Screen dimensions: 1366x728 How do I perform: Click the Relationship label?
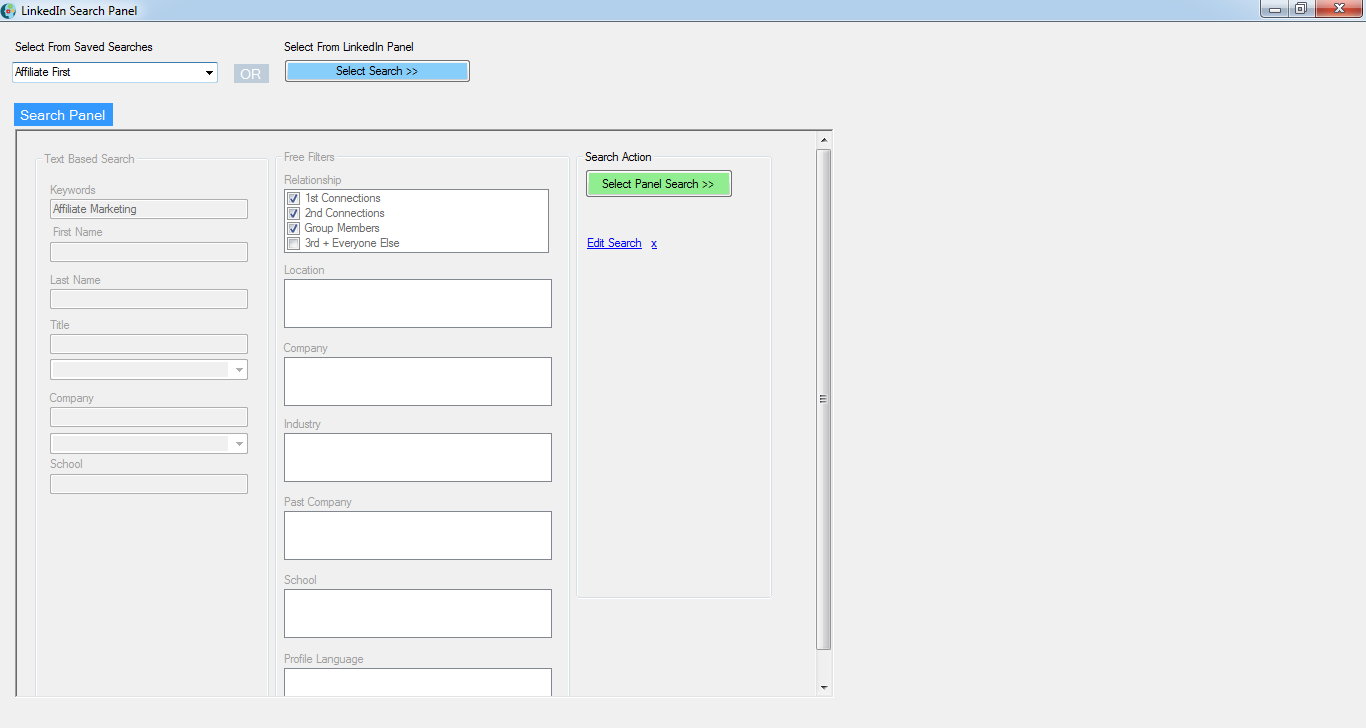point(313,180)
